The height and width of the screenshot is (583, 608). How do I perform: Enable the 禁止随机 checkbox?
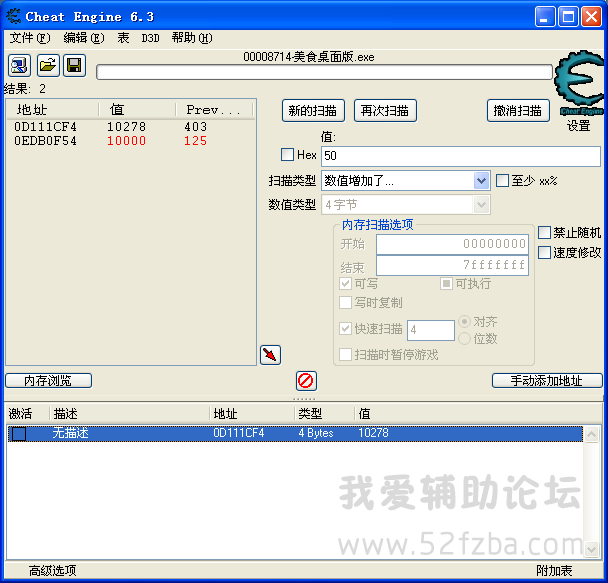545,232
